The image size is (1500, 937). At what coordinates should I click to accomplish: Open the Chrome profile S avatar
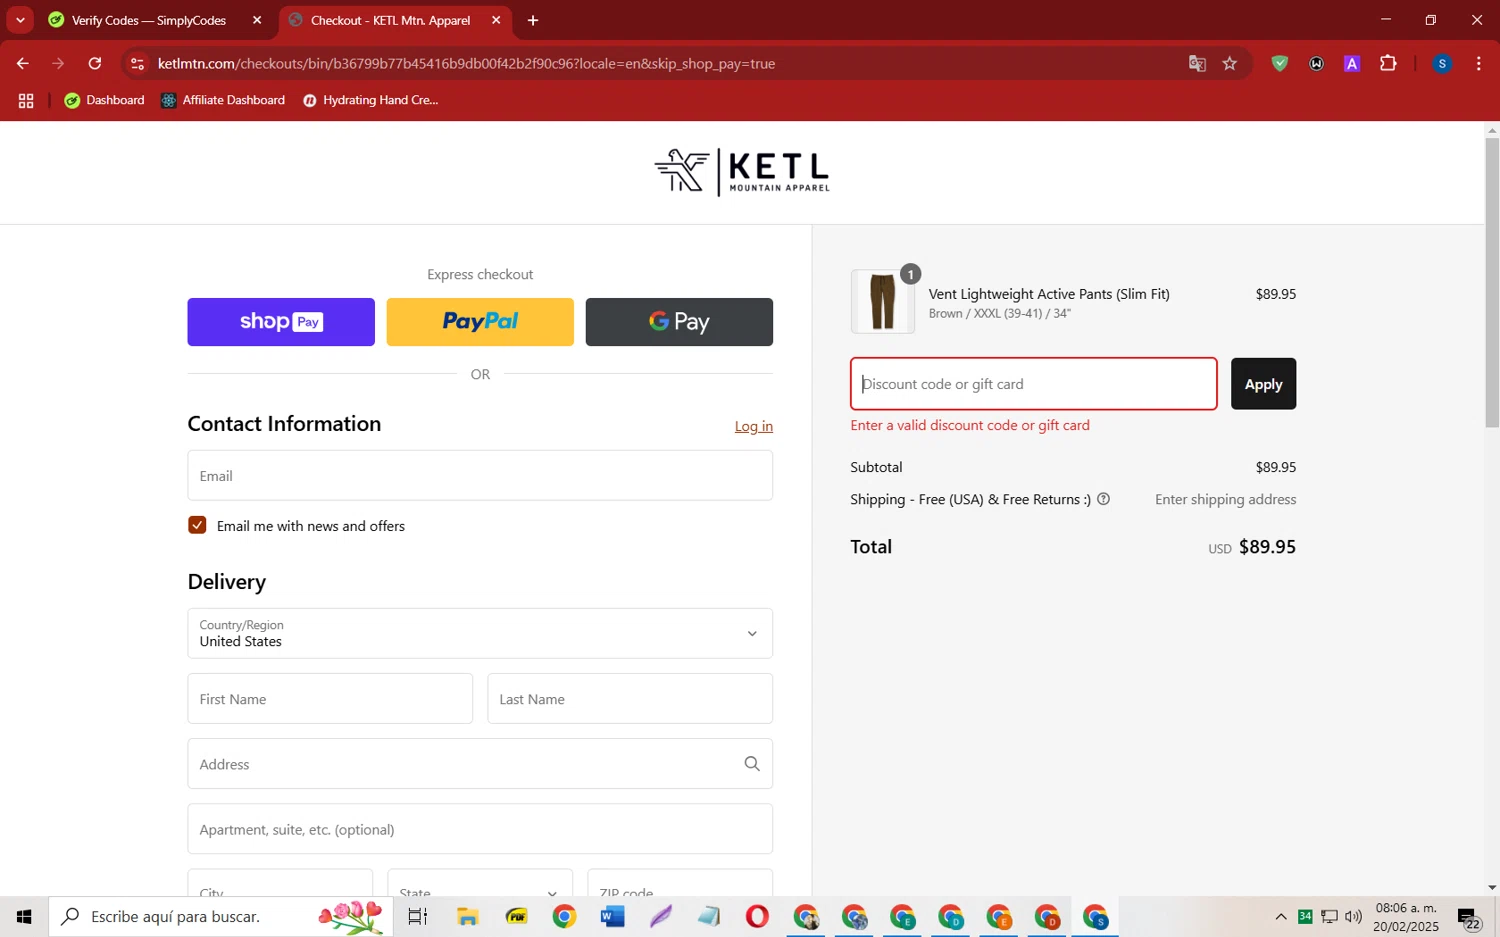point(1442,63)
